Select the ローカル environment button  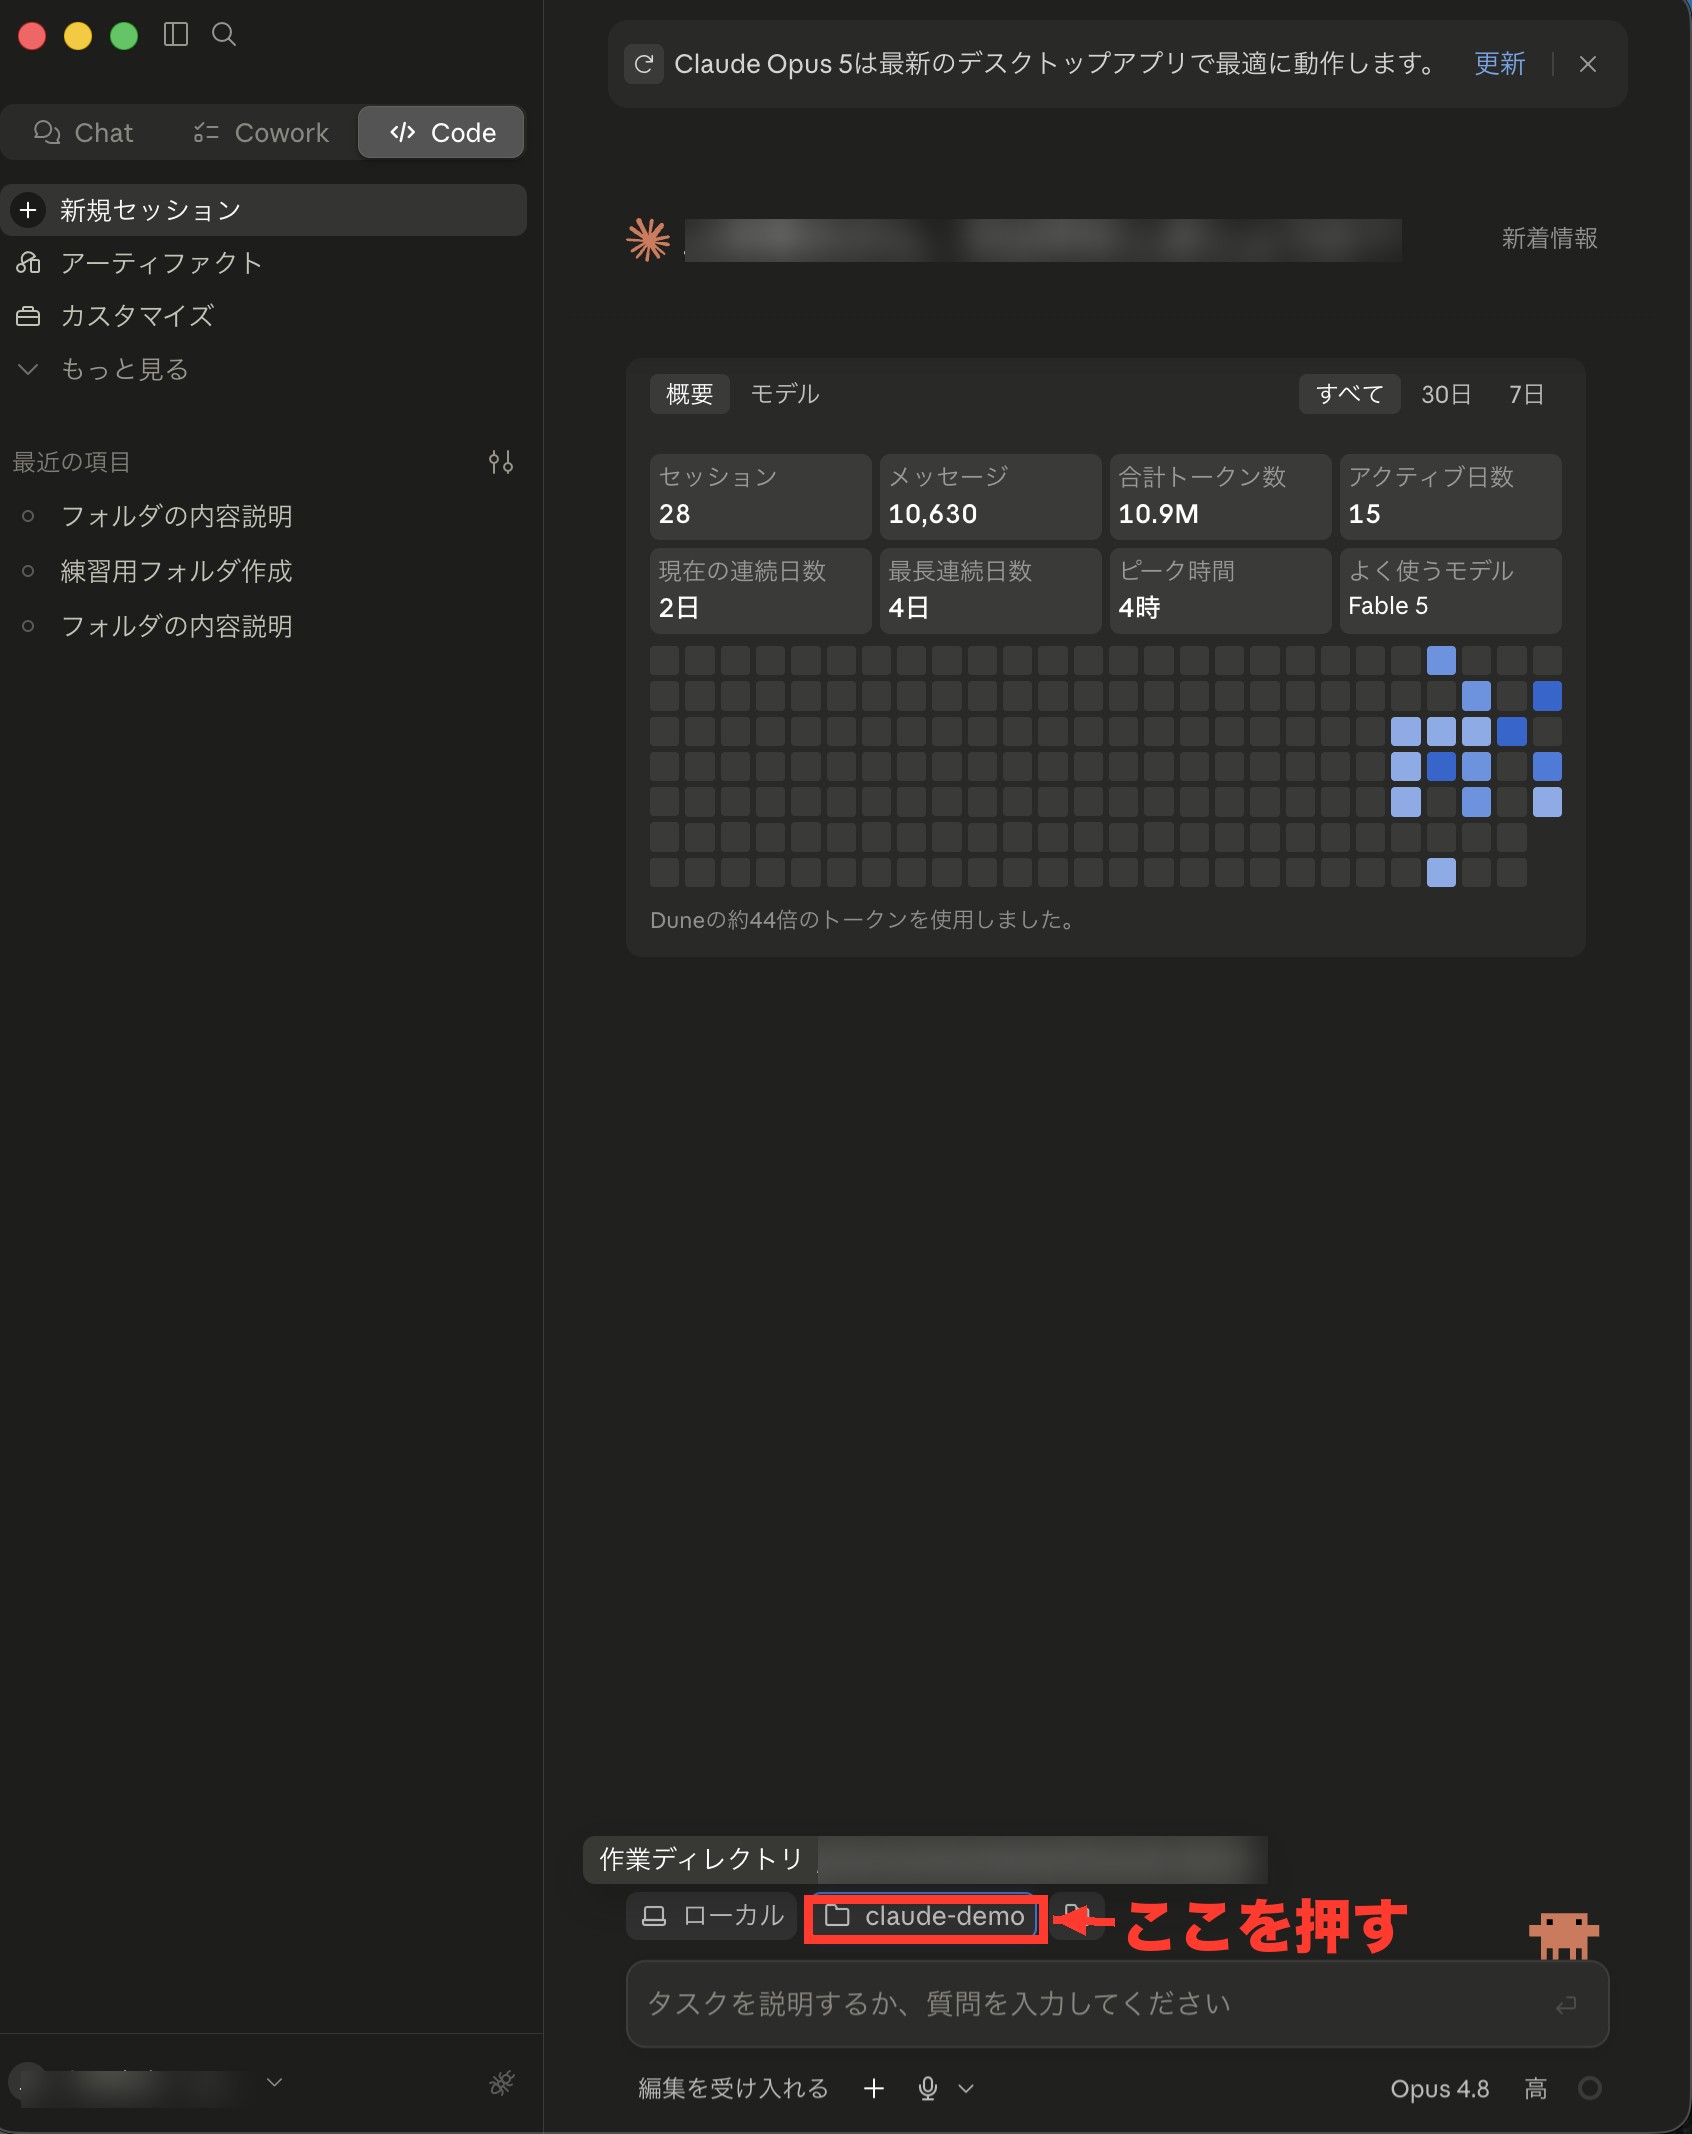(x=712, y=1916)
